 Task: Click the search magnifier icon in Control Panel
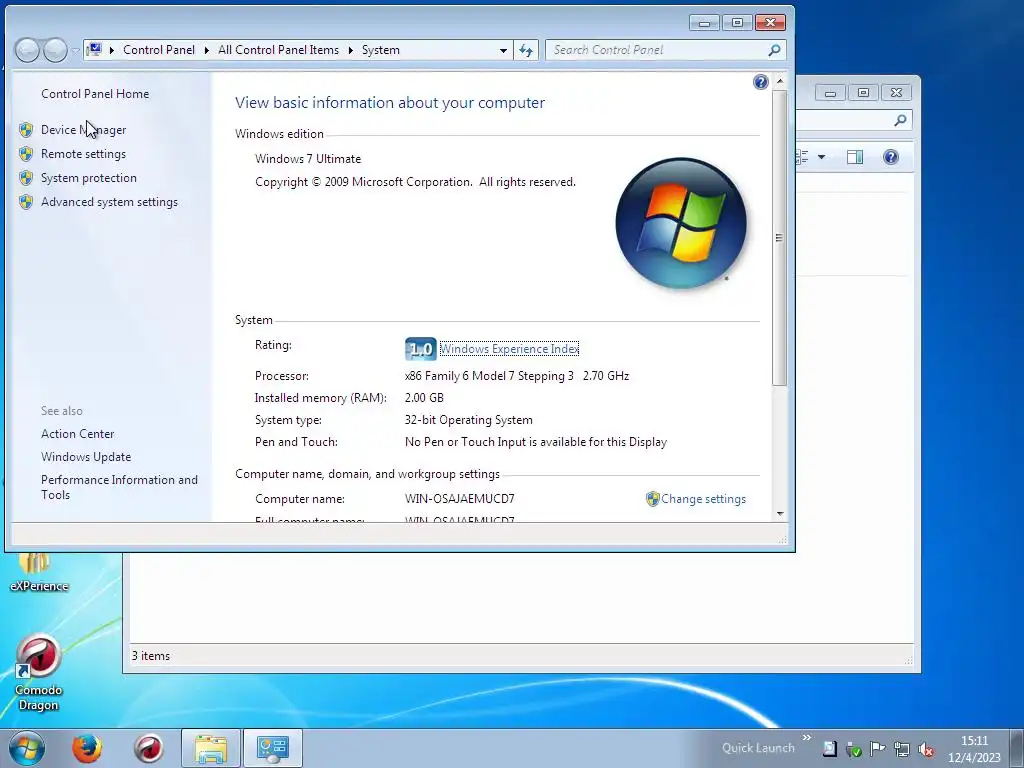tap(775, 50)
